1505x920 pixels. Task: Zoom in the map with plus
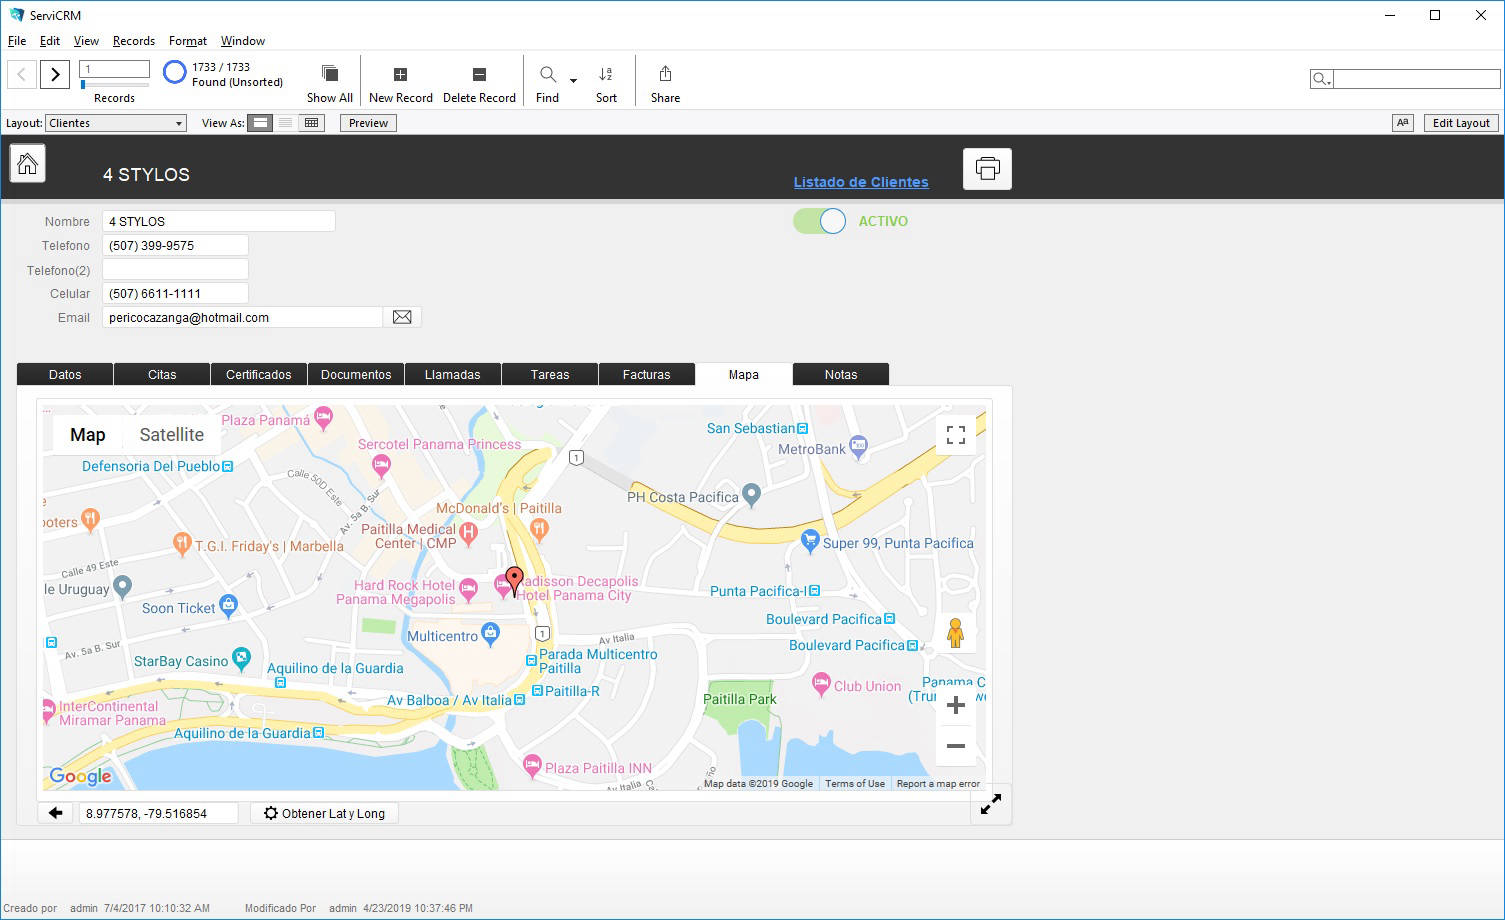(x=956, y=705)
